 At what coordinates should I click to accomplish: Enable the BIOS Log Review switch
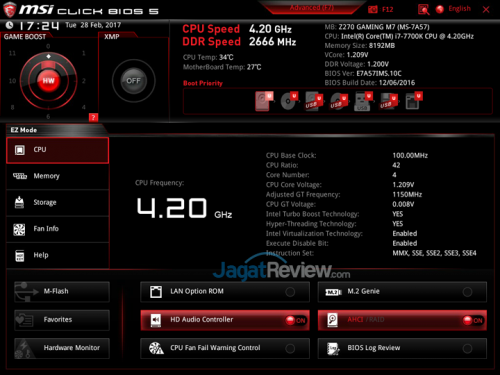tap(467, 349)
